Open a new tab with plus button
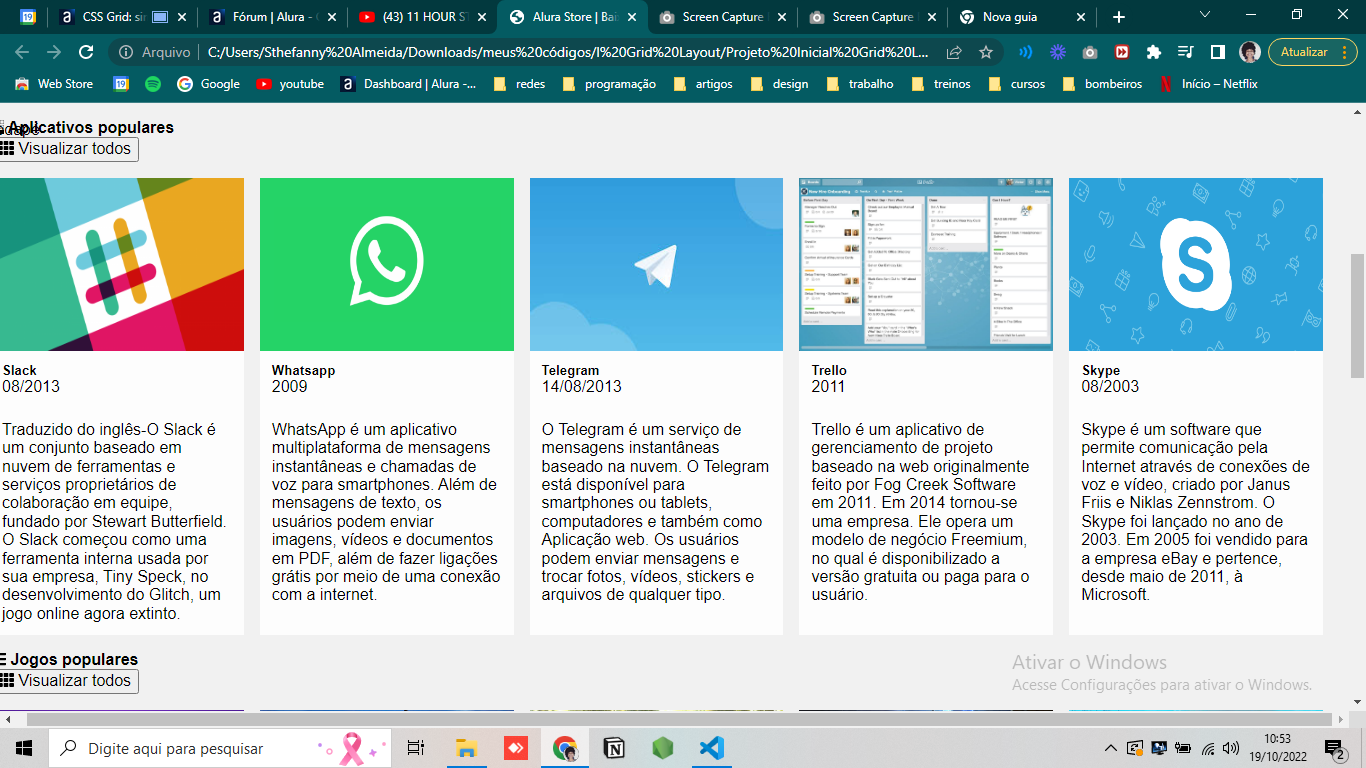 [x=1118, y=17]
